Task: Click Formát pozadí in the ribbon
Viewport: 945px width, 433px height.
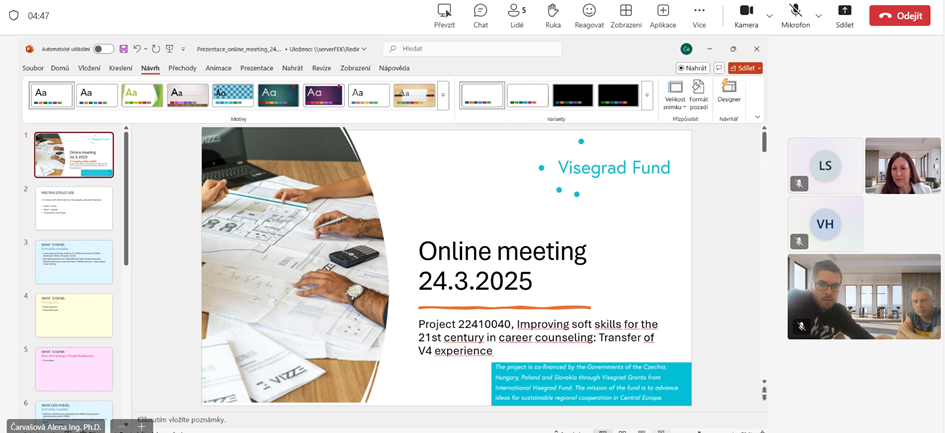Action: click(x=699, y=94)
